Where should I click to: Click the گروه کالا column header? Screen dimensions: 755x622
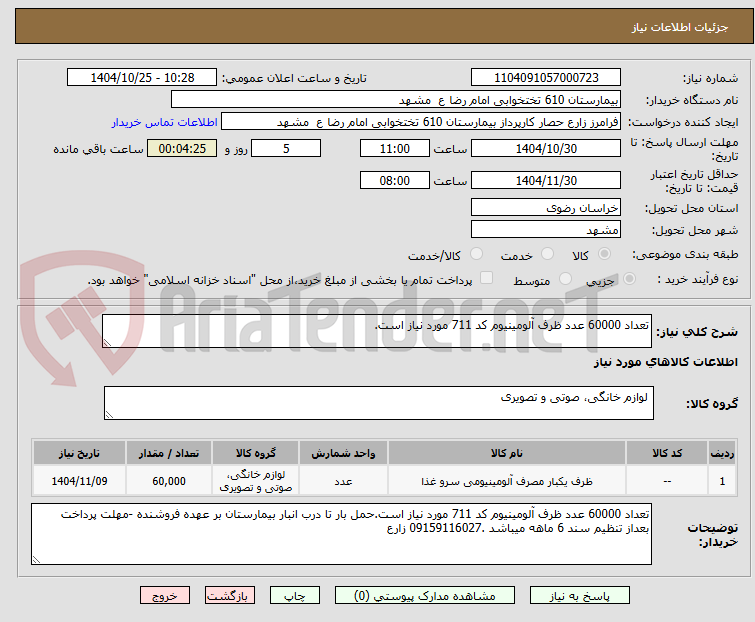[x=256, y=453]
